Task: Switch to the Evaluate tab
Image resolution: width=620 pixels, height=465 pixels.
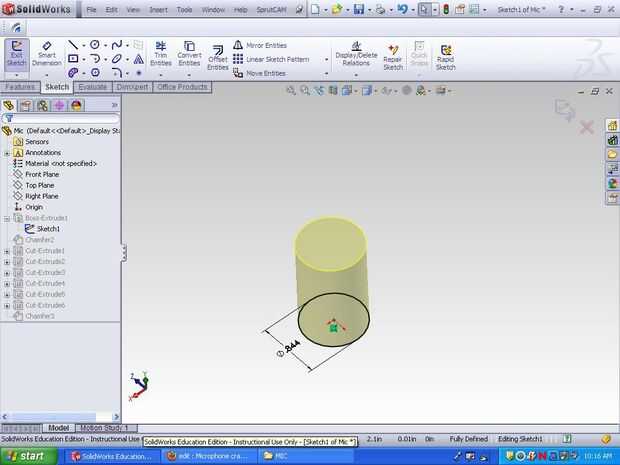Action: pyautogui.click(x=93, y=87)
